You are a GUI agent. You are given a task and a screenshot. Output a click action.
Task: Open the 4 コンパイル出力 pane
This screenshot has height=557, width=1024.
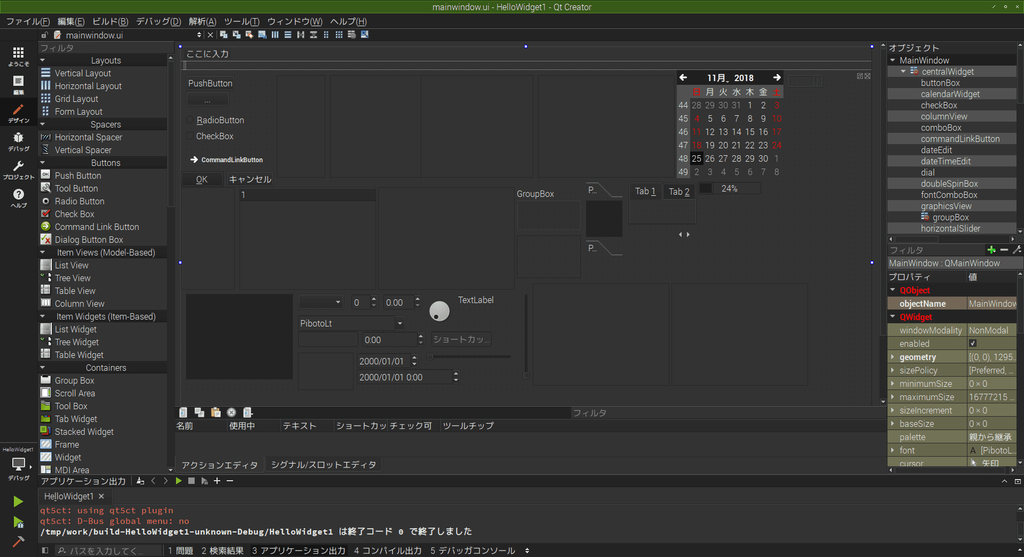pos(387,550)
